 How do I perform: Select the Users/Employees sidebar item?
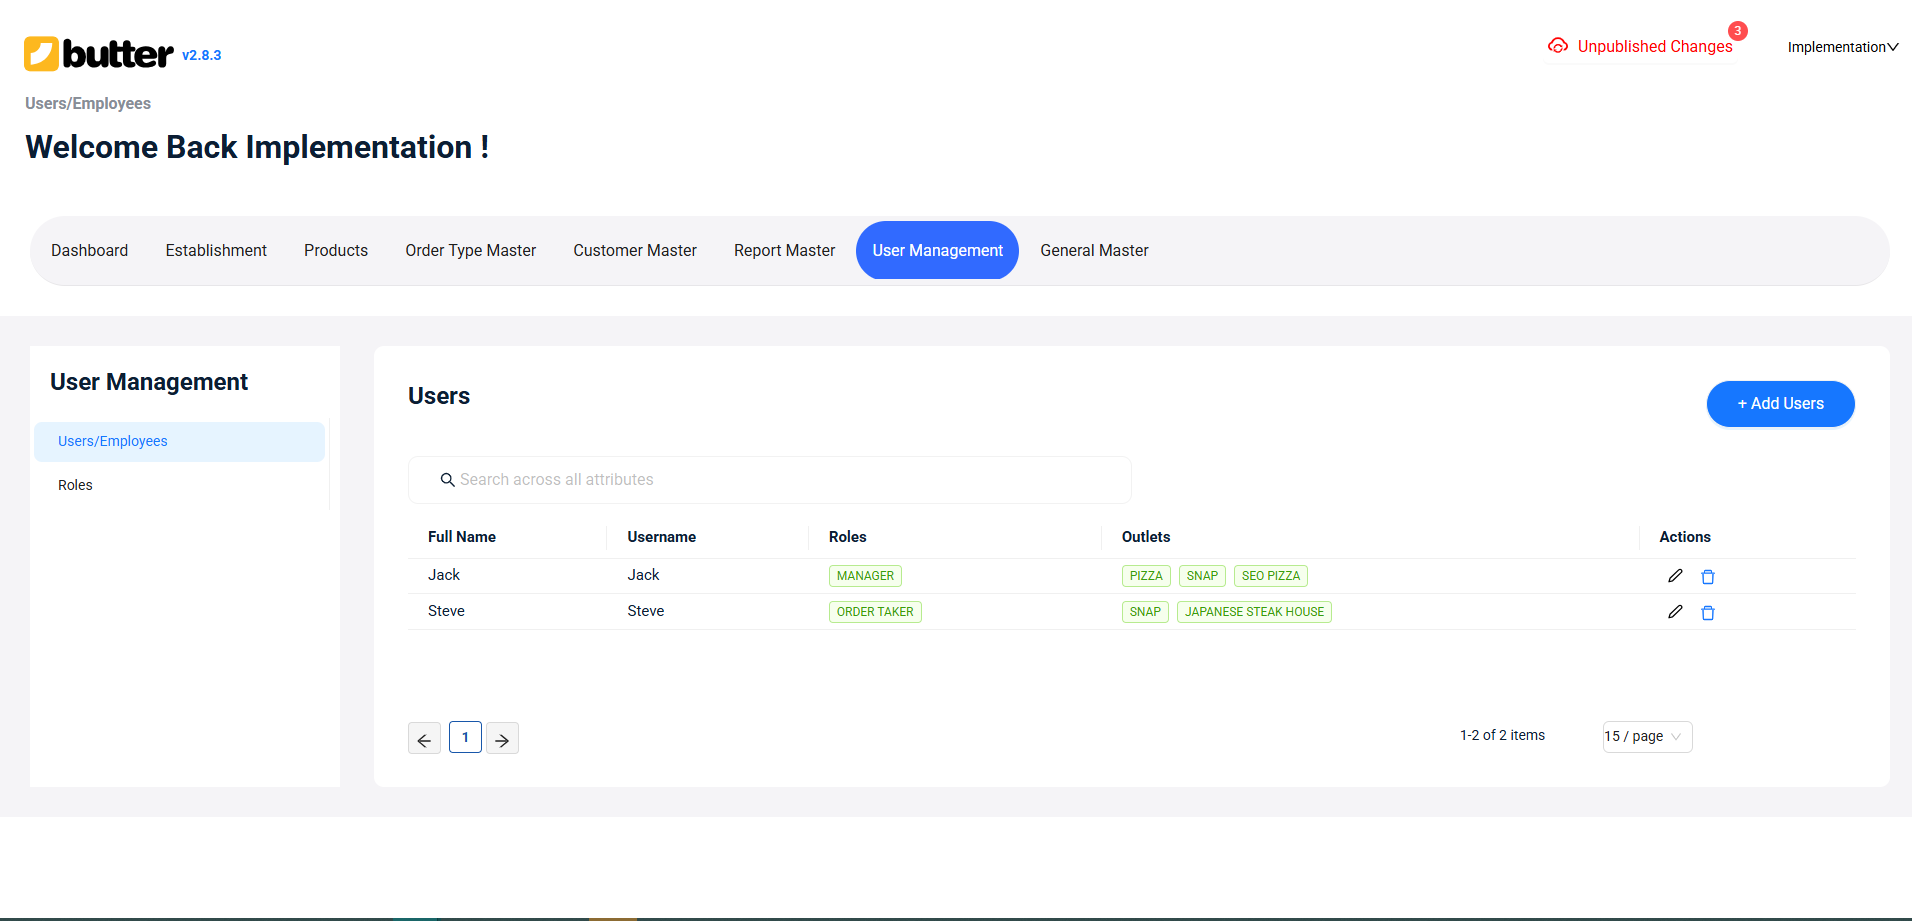click(112, 441)
